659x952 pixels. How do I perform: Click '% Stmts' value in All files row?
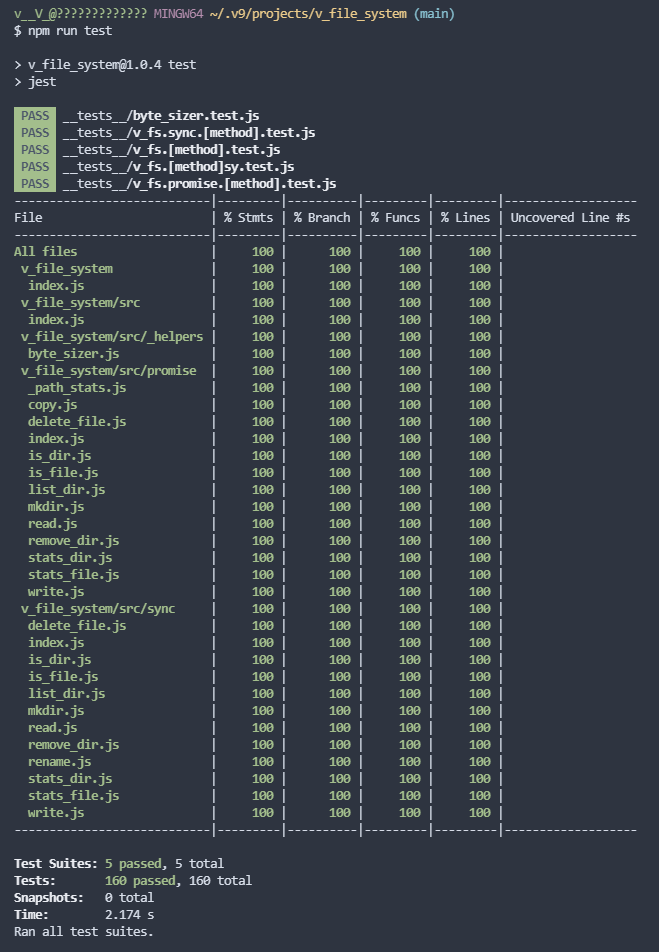[262, 251]
